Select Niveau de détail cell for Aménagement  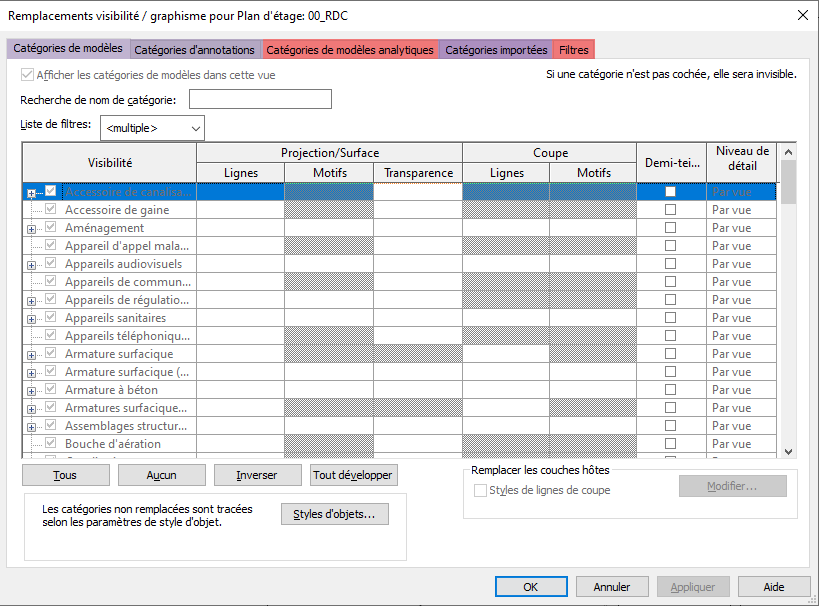pos(738,228)
